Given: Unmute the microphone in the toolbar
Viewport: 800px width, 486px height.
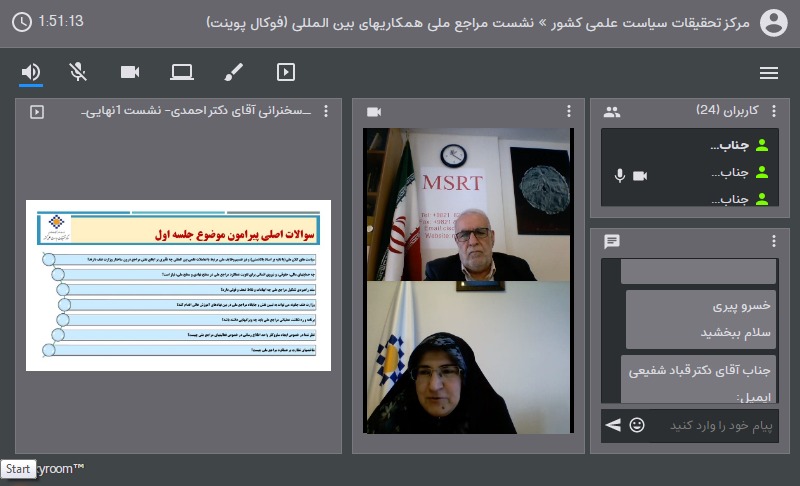Looking at the screenshot, I should tap(78, 72).
